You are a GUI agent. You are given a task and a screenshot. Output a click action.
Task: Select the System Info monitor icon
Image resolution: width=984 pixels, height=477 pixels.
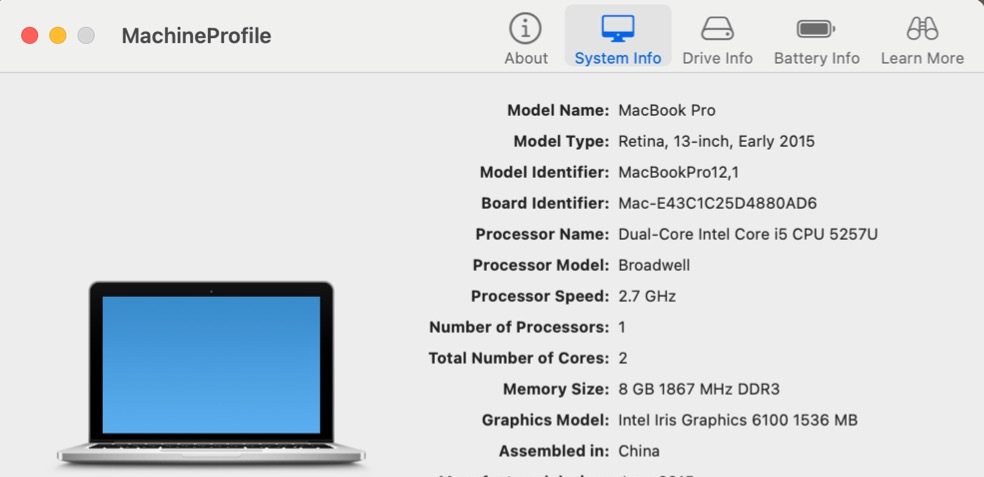[618, 29]
